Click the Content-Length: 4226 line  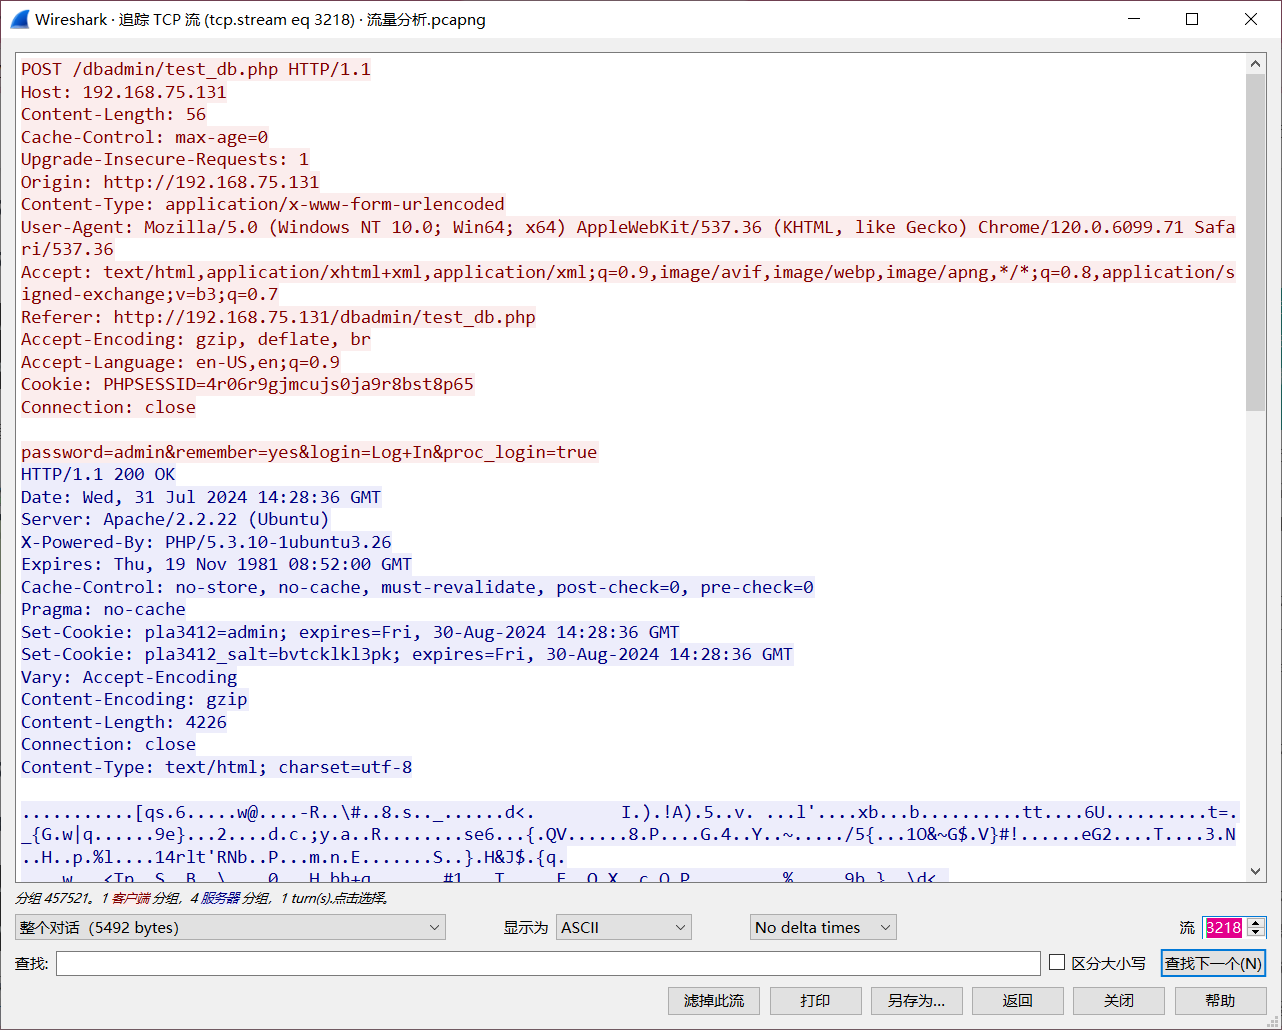tap(124, 722)
